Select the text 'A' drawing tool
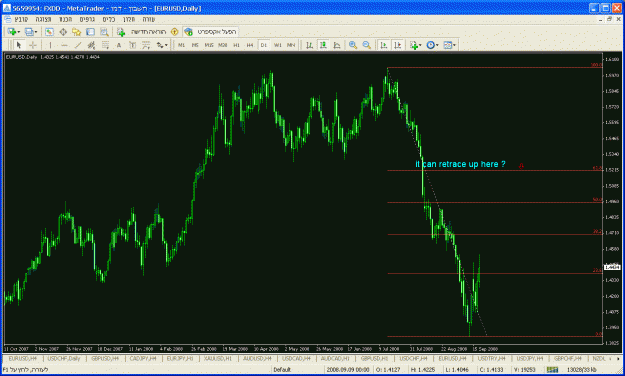The width and height of the screenshot is (625, 376). coord(119,45)
